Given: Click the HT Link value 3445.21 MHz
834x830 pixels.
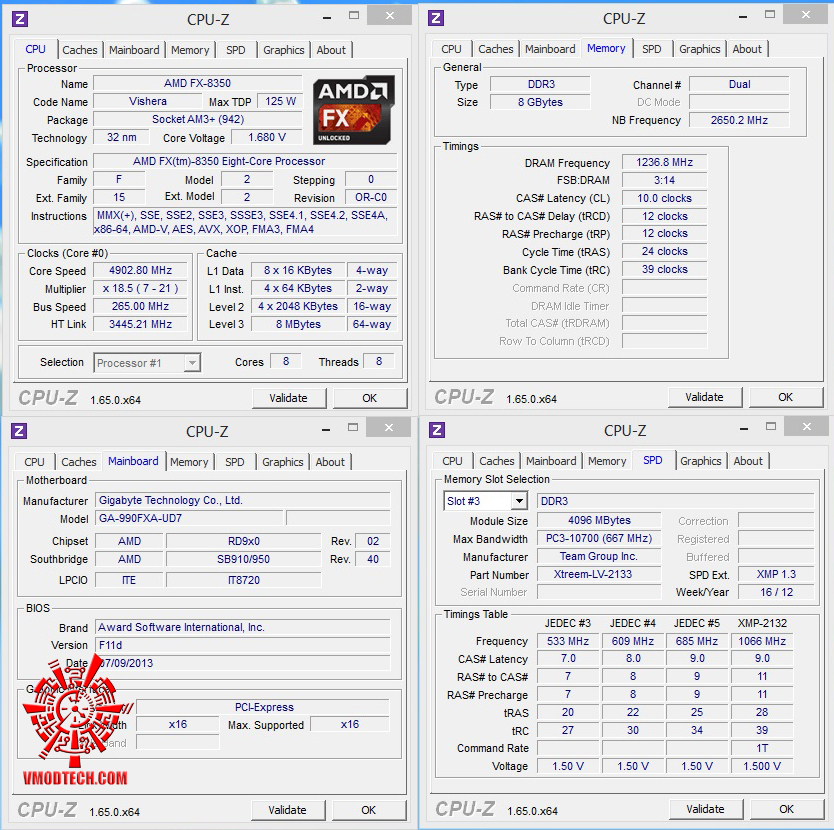Looking at the screenshot, I should (140, 324).
